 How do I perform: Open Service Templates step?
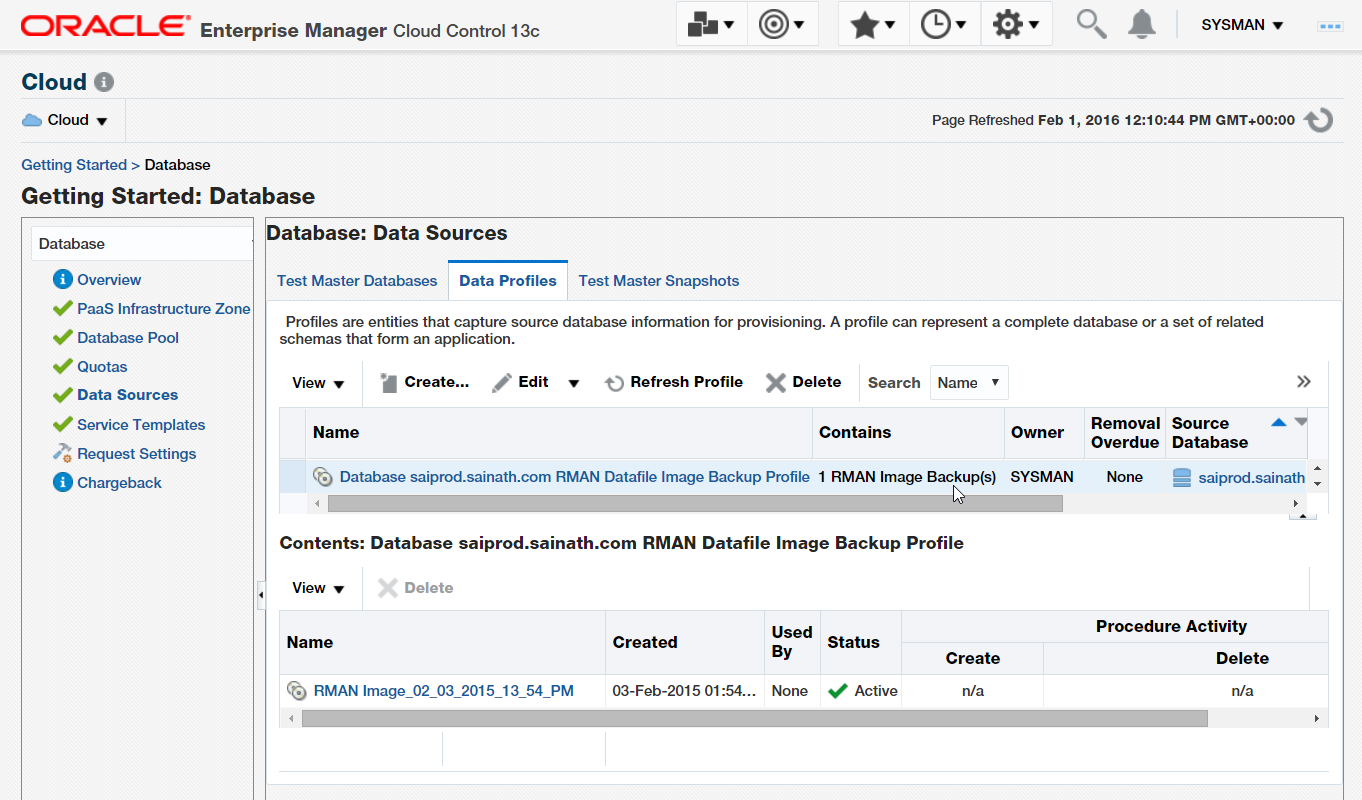pyautogui.click(x=141, y=425)
